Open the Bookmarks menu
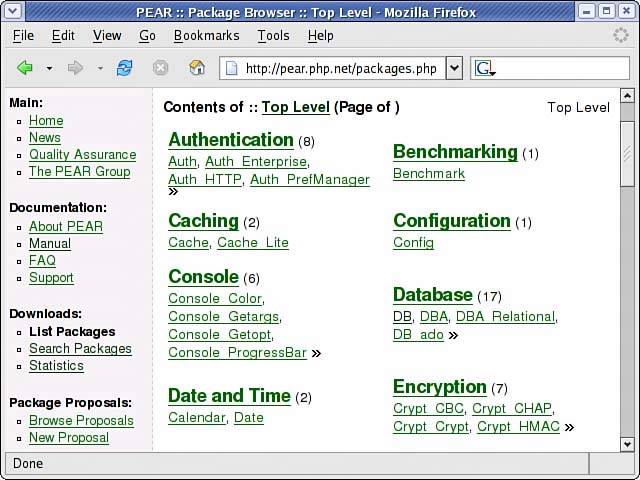640x480 pixels. (206, 35)
